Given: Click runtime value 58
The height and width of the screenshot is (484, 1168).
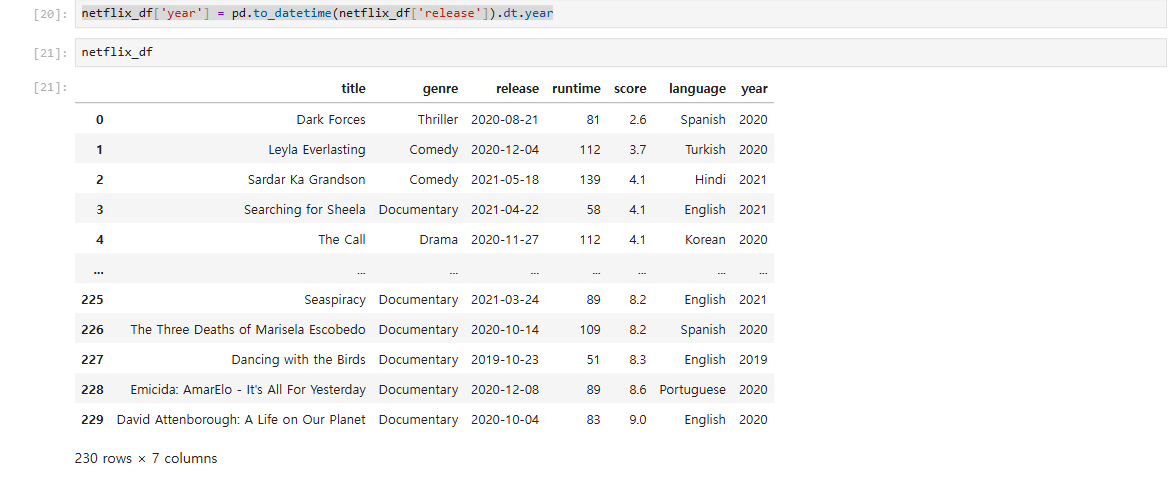Looking at the screenshot, I should coord(593,210).
